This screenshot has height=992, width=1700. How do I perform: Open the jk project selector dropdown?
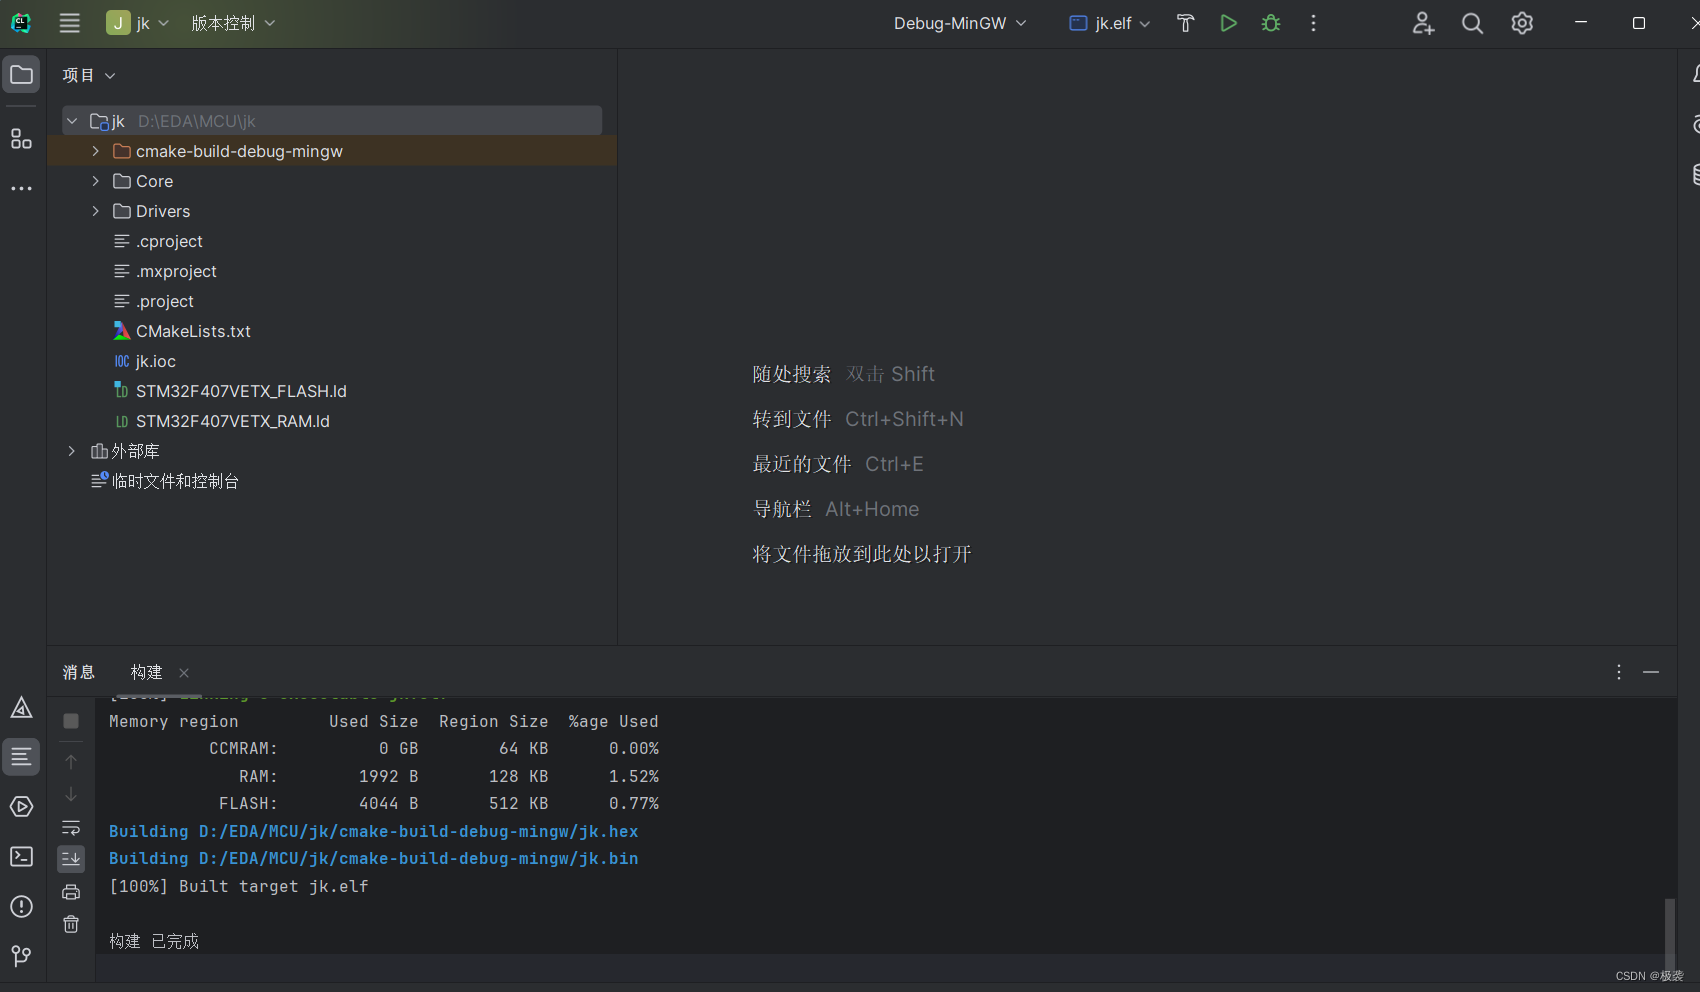click(x=138, y=23)
